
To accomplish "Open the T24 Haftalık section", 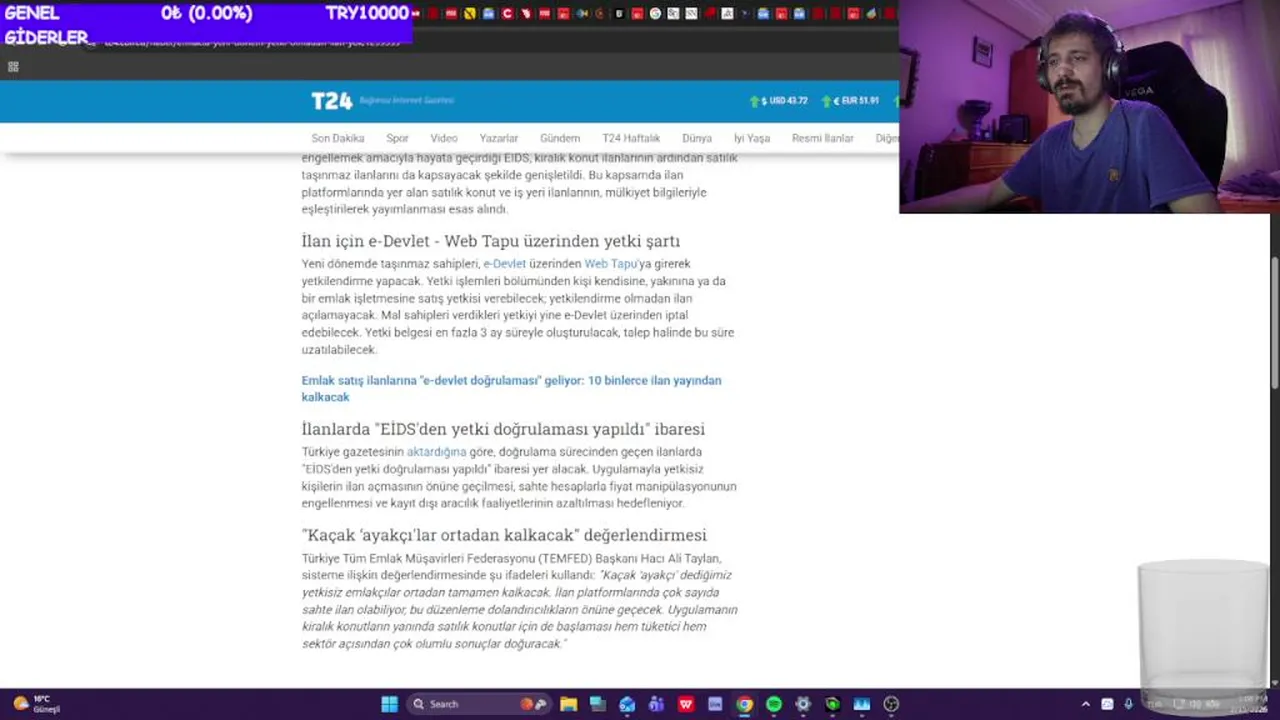I will tap(631, 138).
